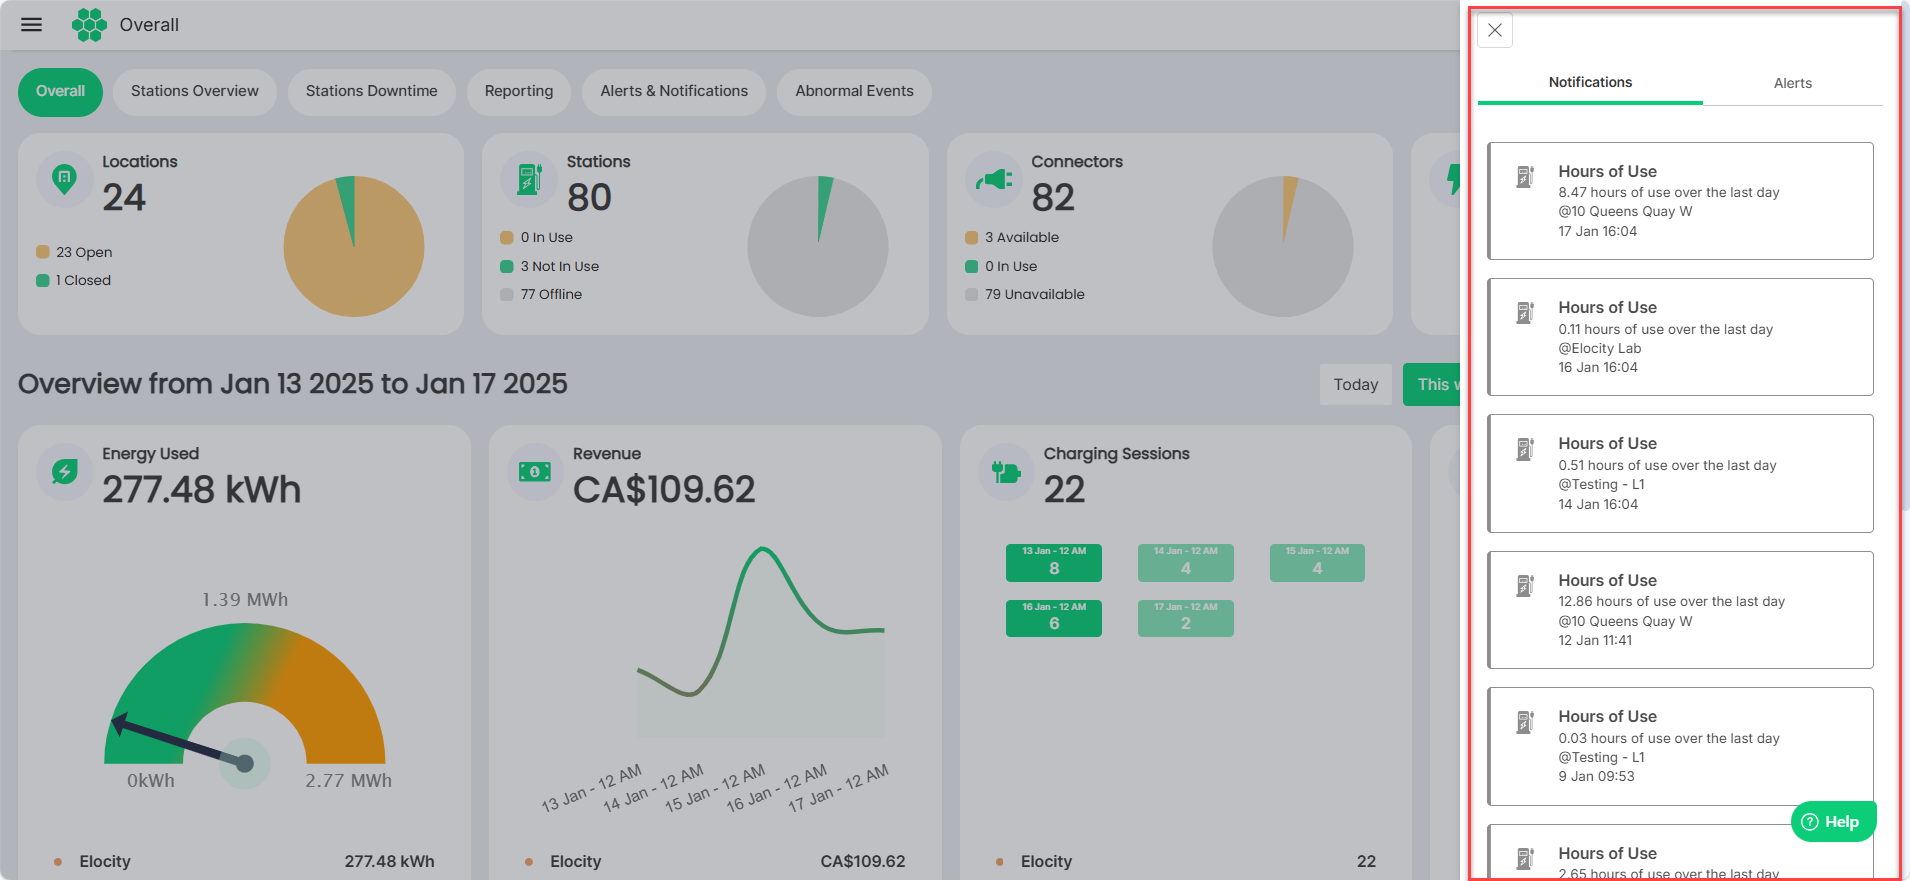Image resolution: width=1910 pixels, height=881 pixels.
Task: Click the Energy Used lightning icon
Action: coord(64,472)
